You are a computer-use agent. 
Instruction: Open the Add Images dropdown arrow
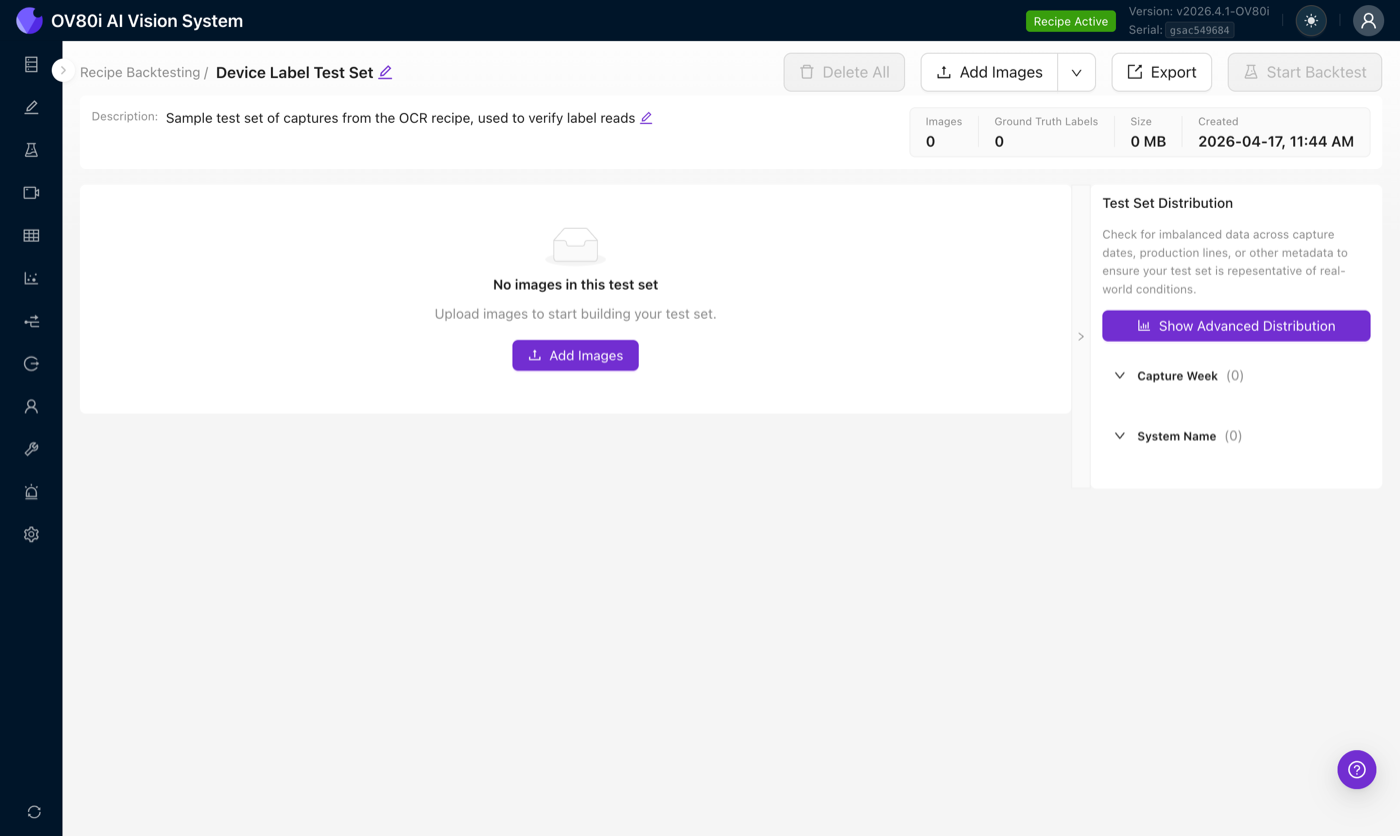click(1077, 72)
